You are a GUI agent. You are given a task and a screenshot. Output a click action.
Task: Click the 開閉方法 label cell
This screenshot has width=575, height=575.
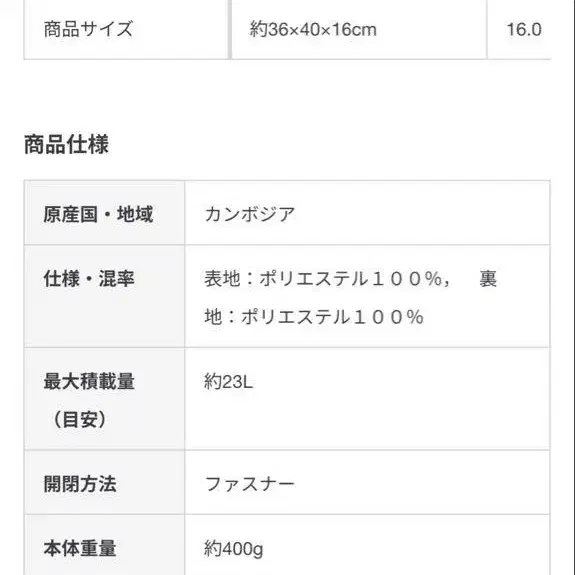pyautogui.click(x=105, y=483)
